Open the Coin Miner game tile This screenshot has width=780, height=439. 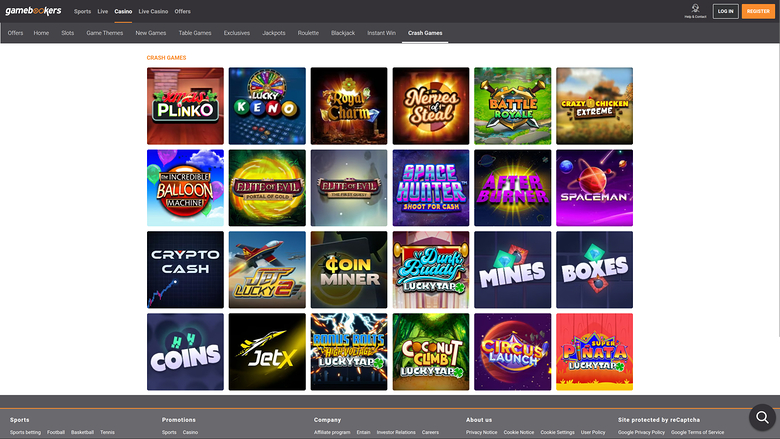click(x=349, y=269)
